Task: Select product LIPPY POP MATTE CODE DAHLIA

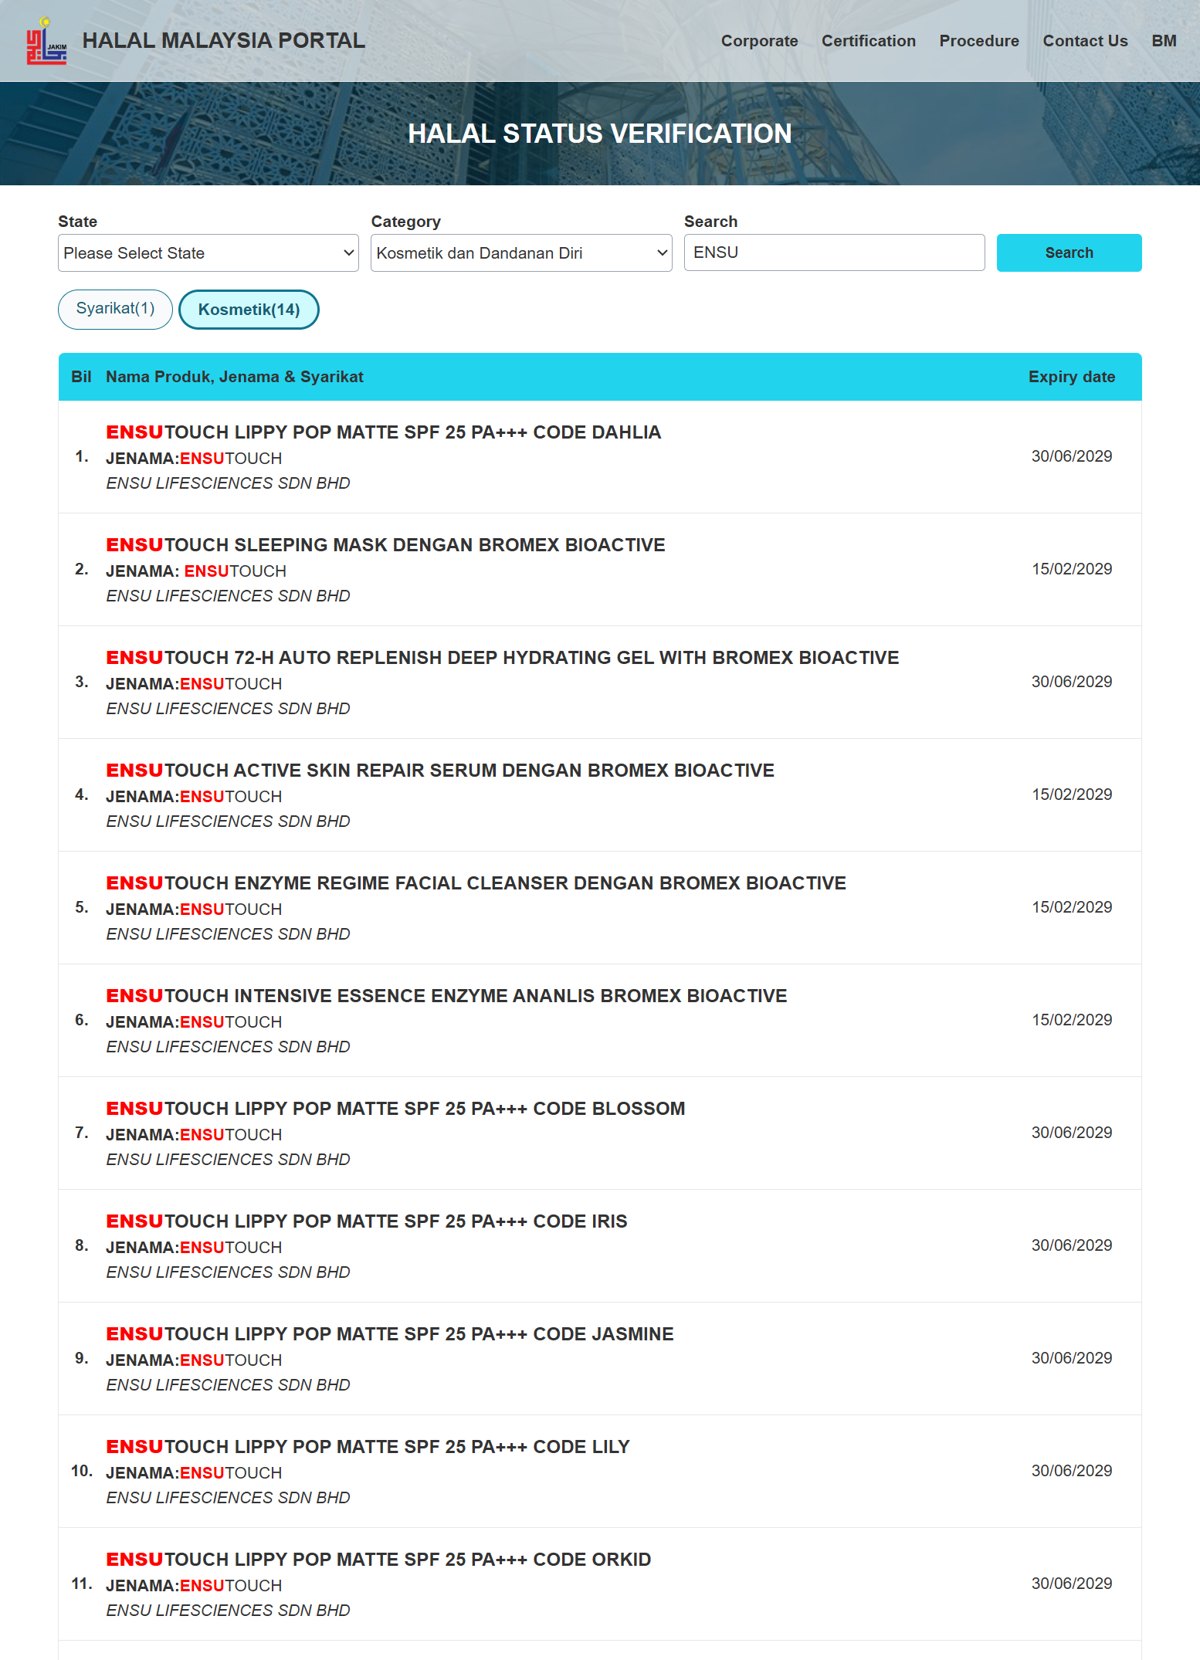Action: (x=383, y=432)
